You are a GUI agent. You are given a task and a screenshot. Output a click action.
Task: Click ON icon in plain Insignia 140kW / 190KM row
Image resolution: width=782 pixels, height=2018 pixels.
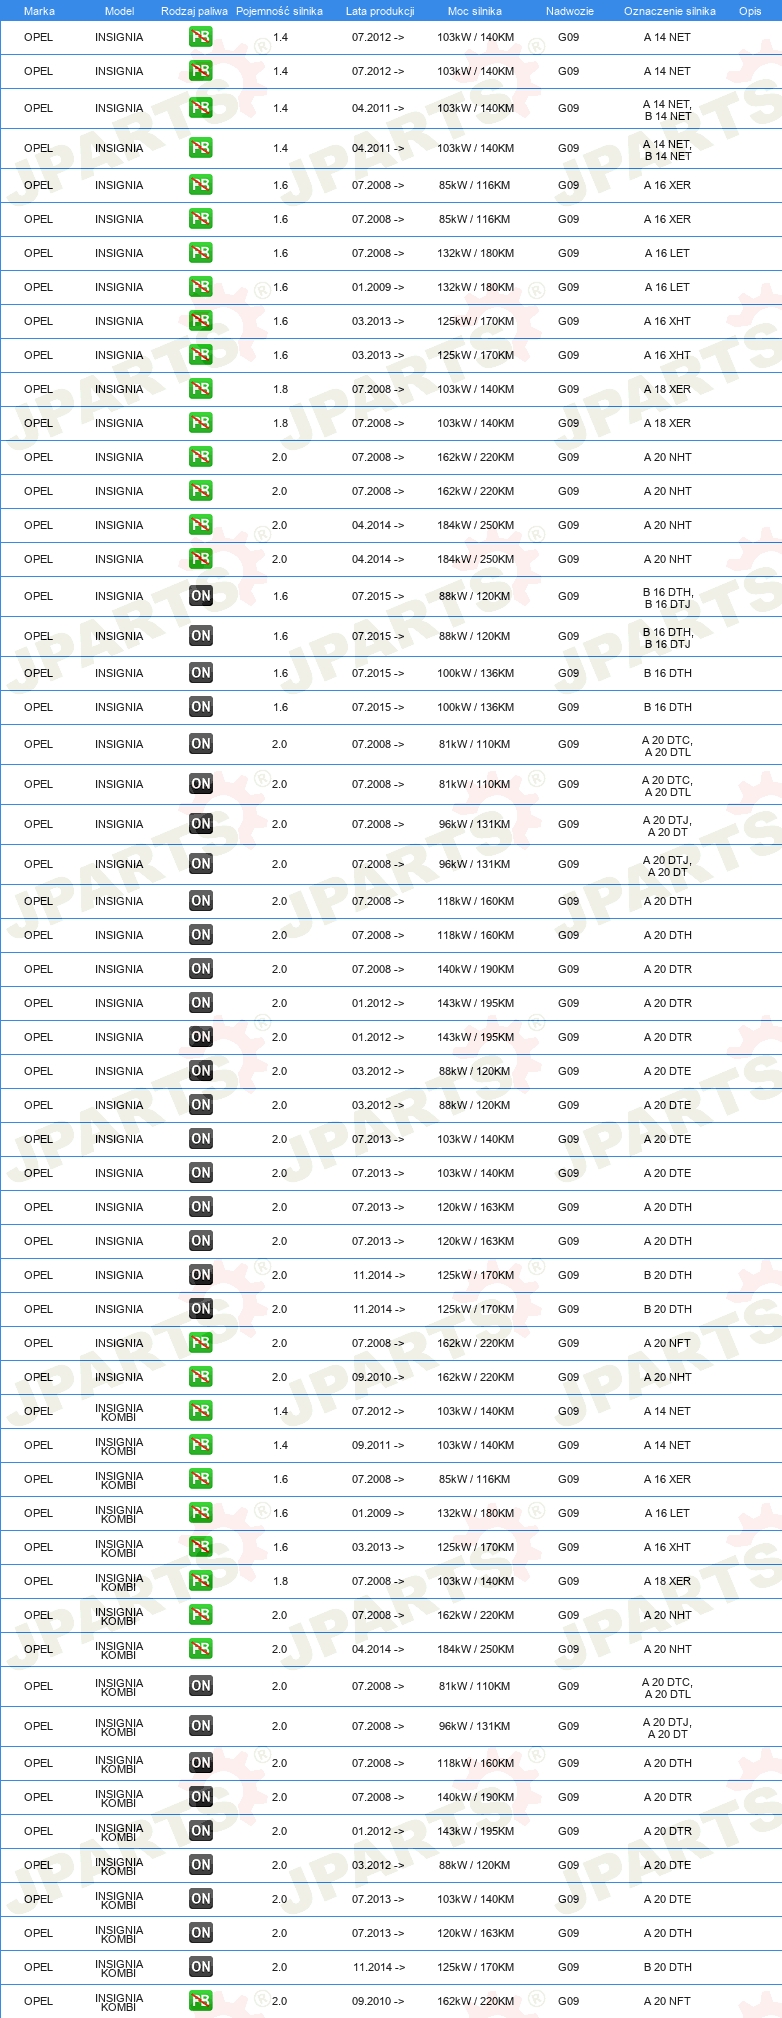200,969
